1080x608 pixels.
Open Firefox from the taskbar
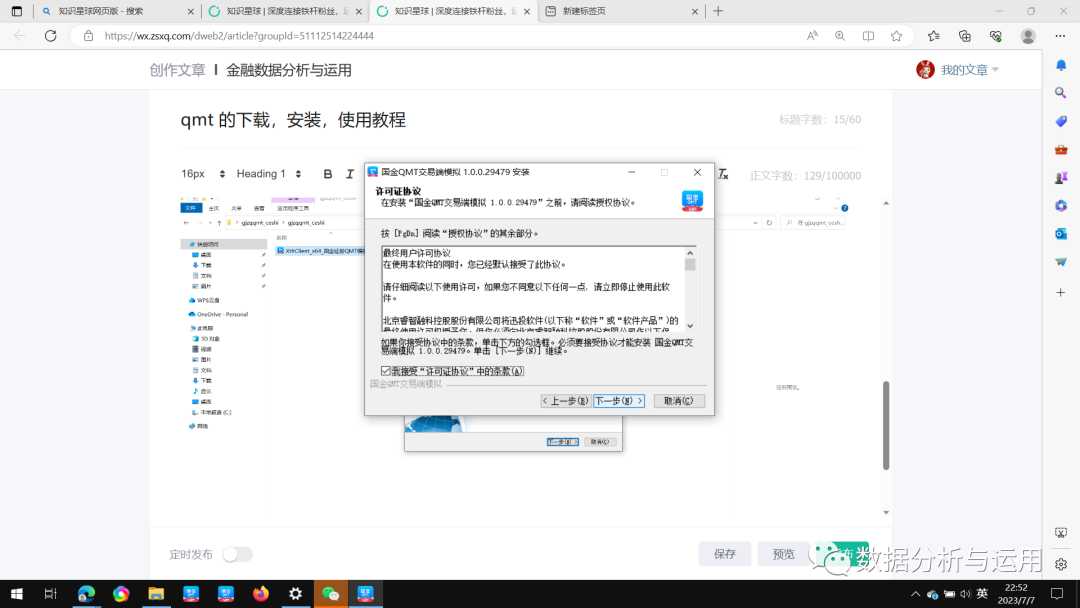(260, 594)
